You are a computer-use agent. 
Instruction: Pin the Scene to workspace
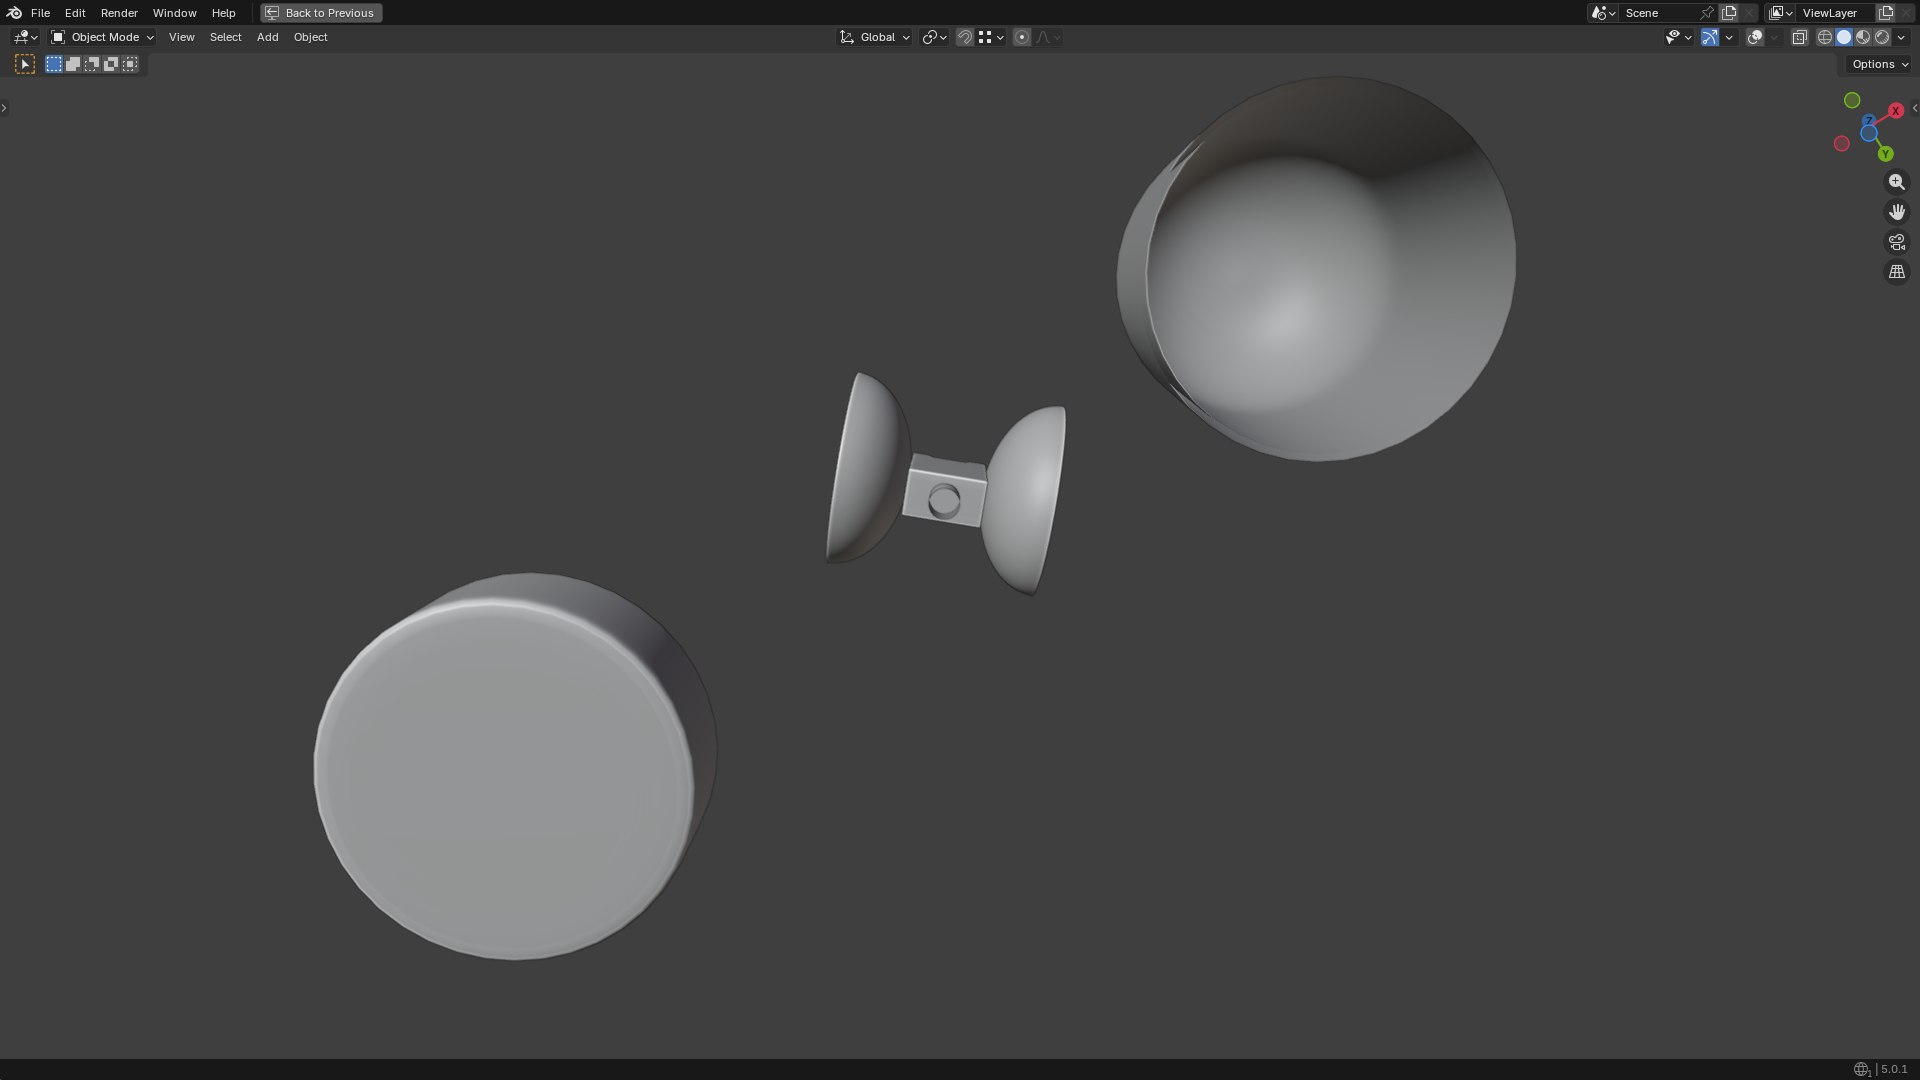pyautogui.click(x=1707, y=13)
